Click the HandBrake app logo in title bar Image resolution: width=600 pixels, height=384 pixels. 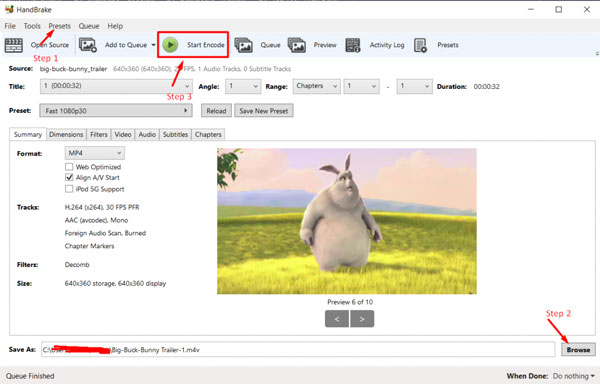tap(9, 9)
